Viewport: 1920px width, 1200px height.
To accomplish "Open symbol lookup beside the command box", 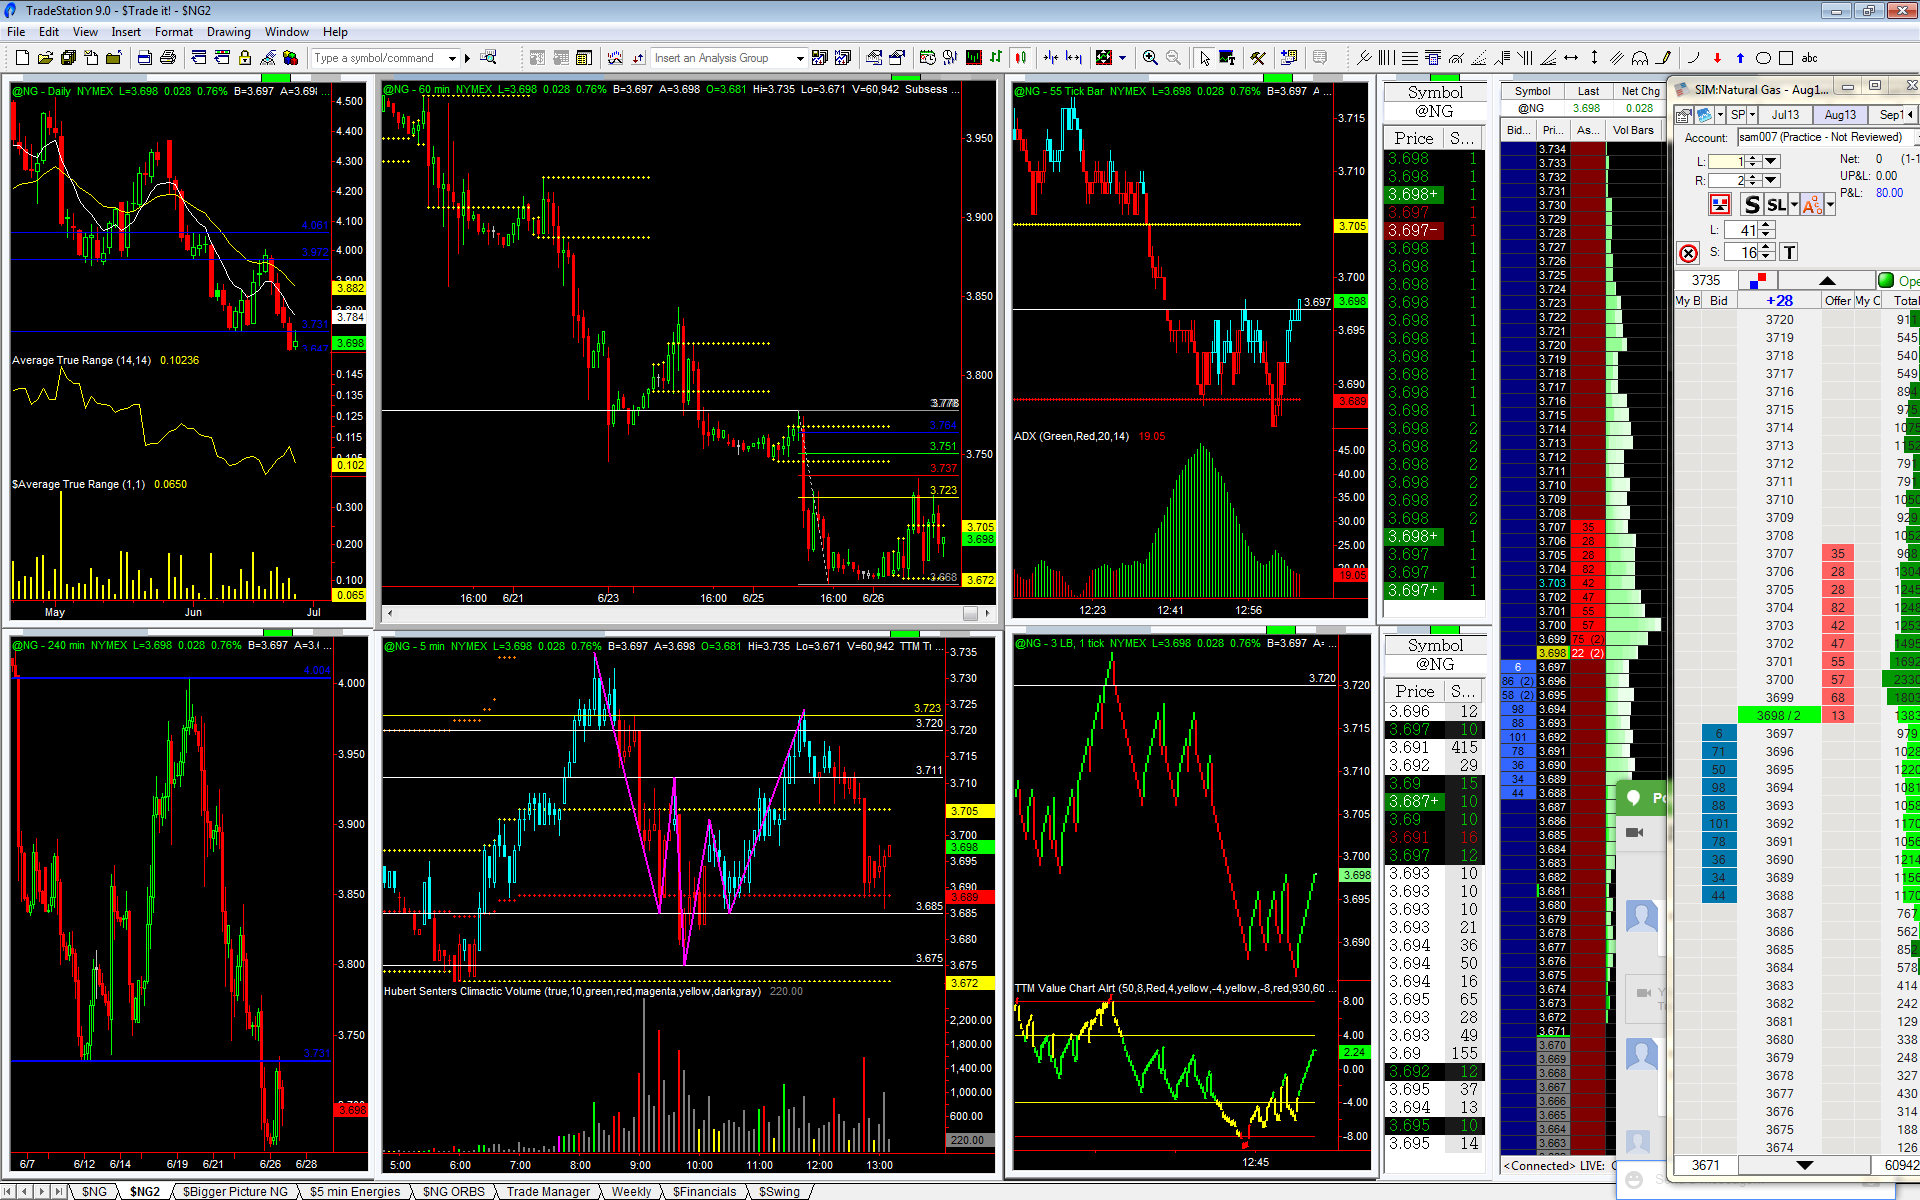I will (x=488, y=58).
